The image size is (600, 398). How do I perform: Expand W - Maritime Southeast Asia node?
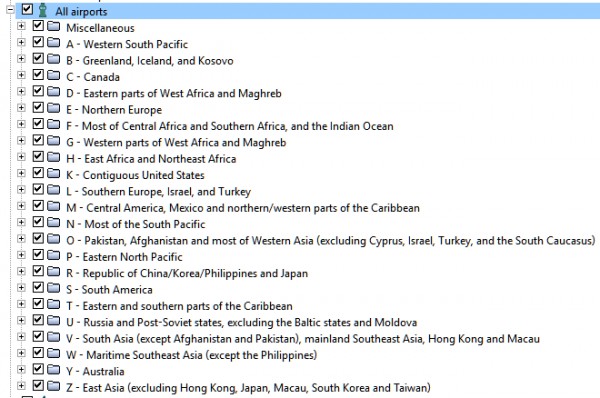pos(21,353)
